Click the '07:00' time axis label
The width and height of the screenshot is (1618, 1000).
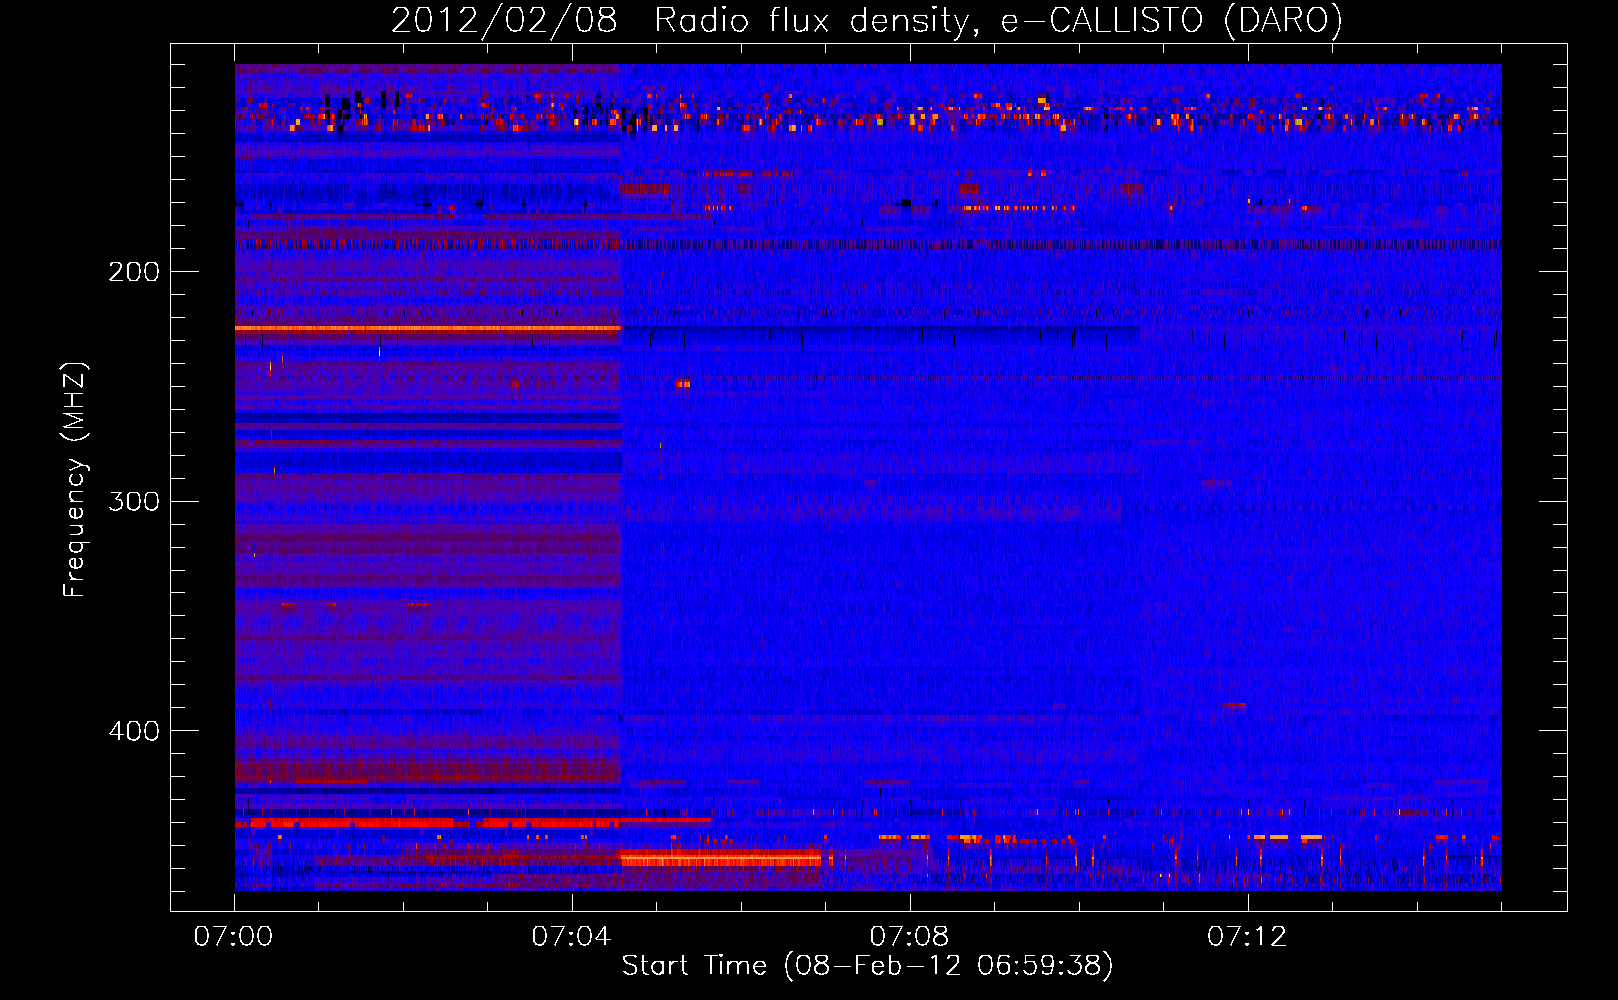(x=234, y=937)
